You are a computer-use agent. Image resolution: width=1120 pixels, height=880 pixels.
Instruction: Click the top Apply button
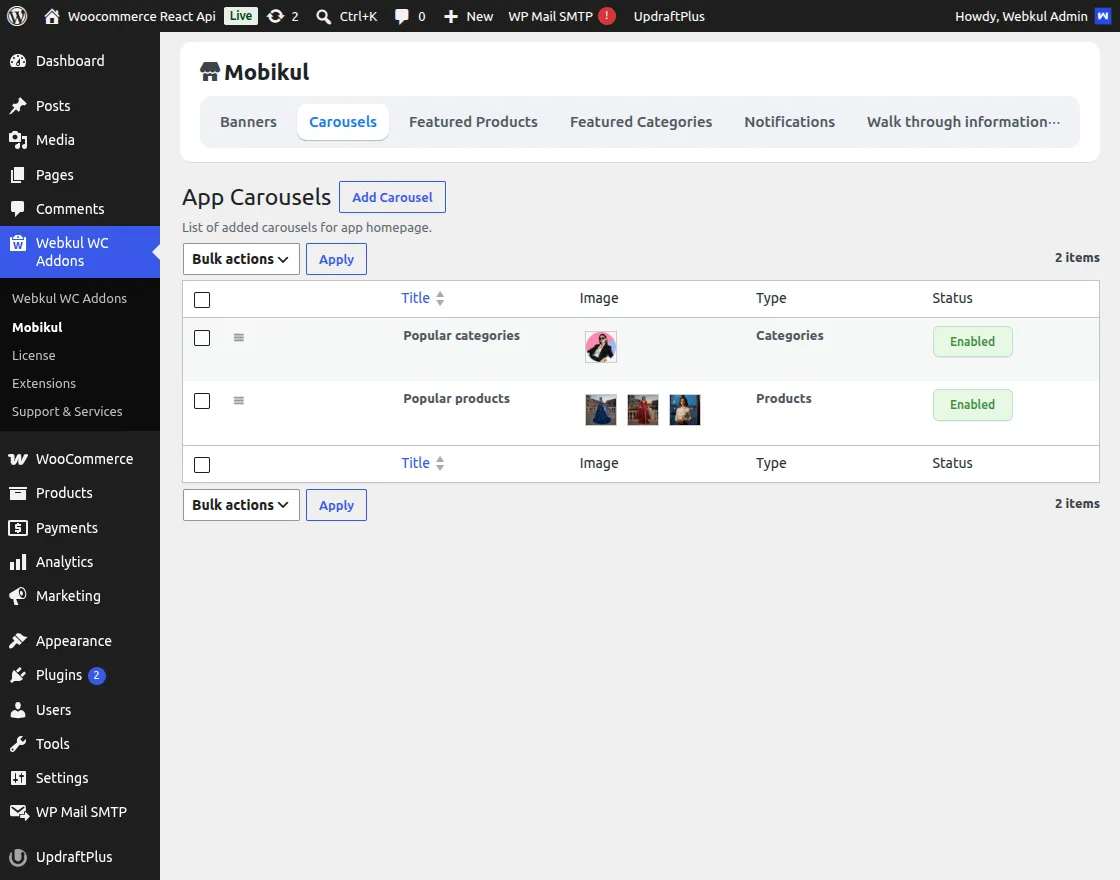point(336,259)
